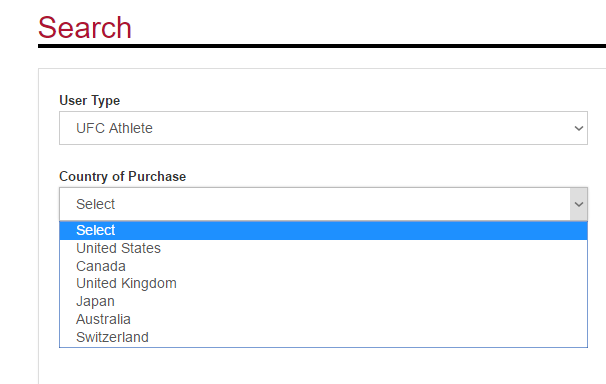Click the red Search heading
The width and height of the screenshot is (606, 384).
(85, 28)
